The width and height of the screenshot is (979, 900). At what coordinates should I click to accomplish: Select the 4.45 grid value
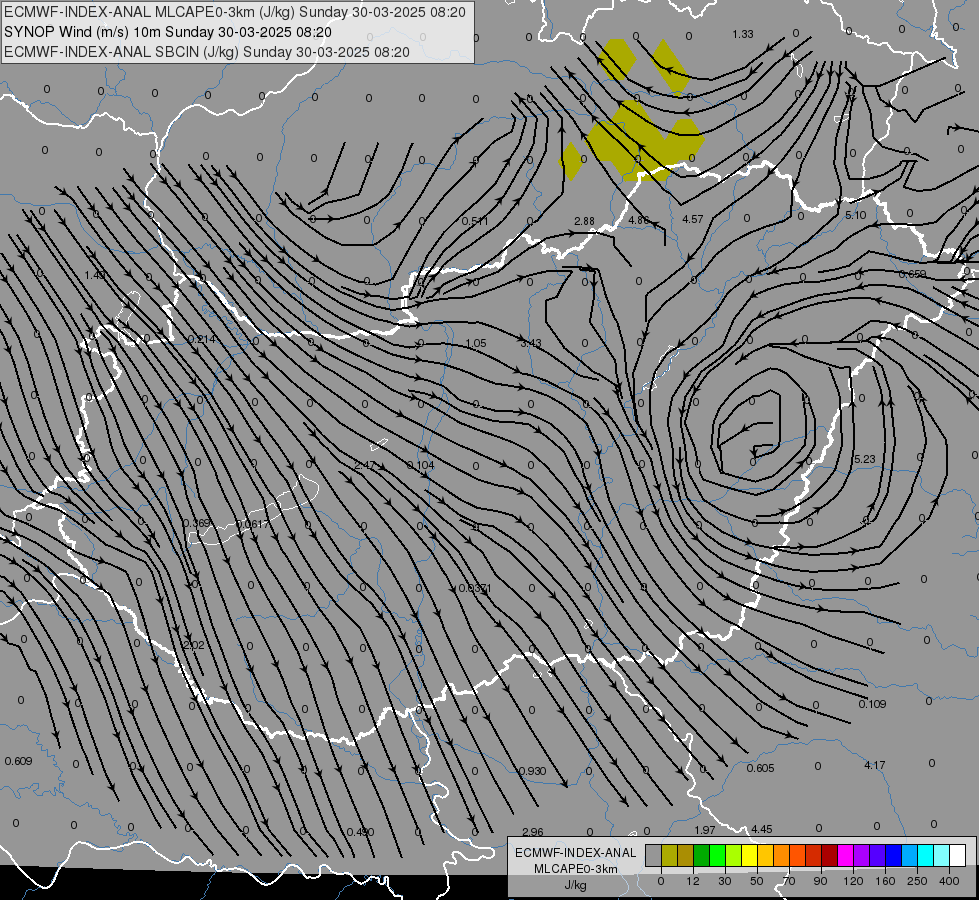tap(762, 829)
